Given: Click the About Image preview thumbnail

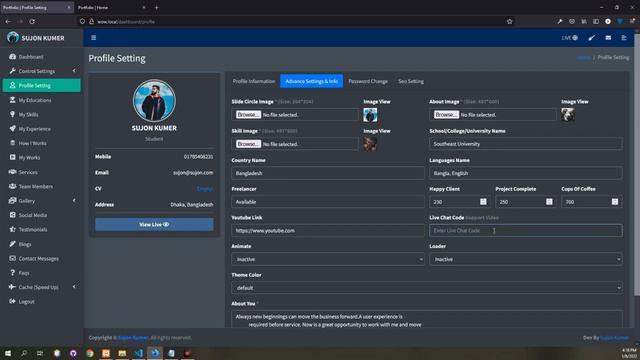Looking at the screenshot, I should coord(568,115).
